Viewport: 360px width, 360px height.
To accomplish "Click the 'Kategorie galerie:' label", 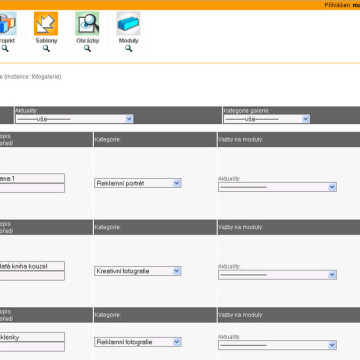I will 246,111.
